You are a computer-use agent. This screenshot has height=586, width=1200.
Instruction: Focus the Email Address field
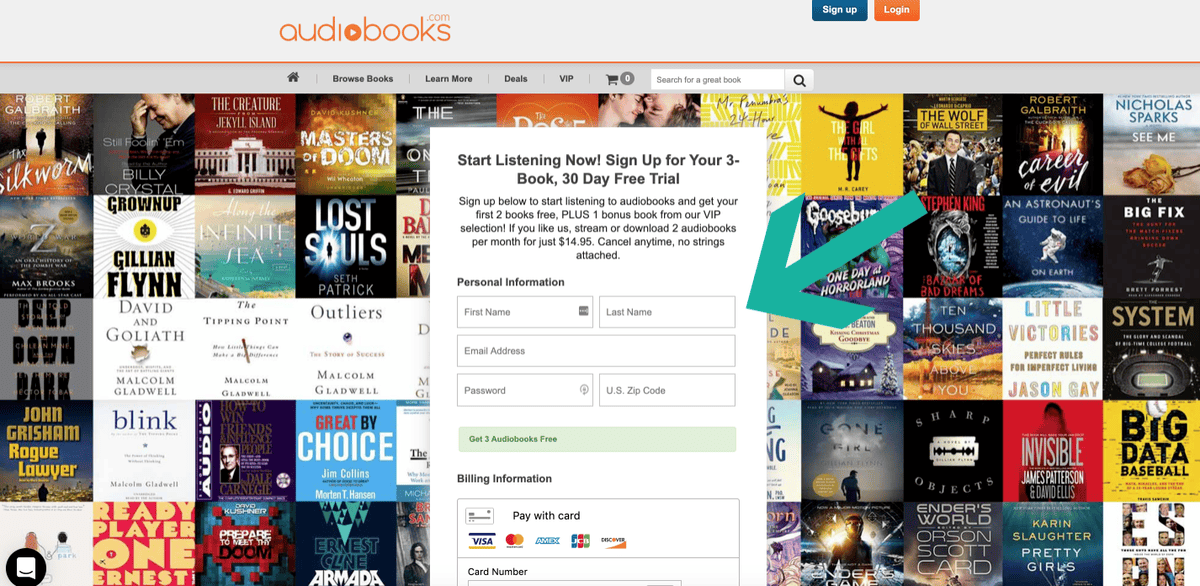(596, 351)
